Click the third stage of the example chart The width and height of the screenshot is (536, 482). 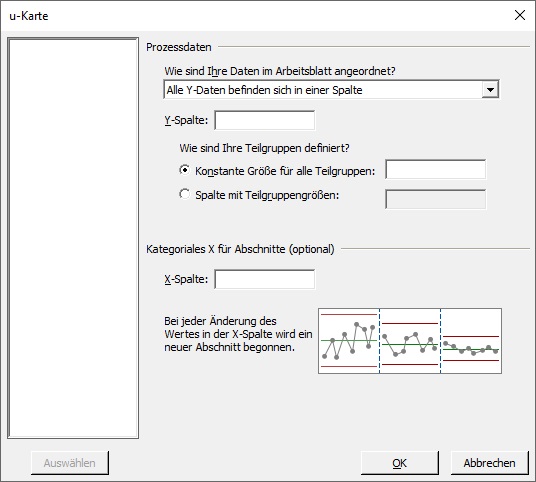[471, 341]
